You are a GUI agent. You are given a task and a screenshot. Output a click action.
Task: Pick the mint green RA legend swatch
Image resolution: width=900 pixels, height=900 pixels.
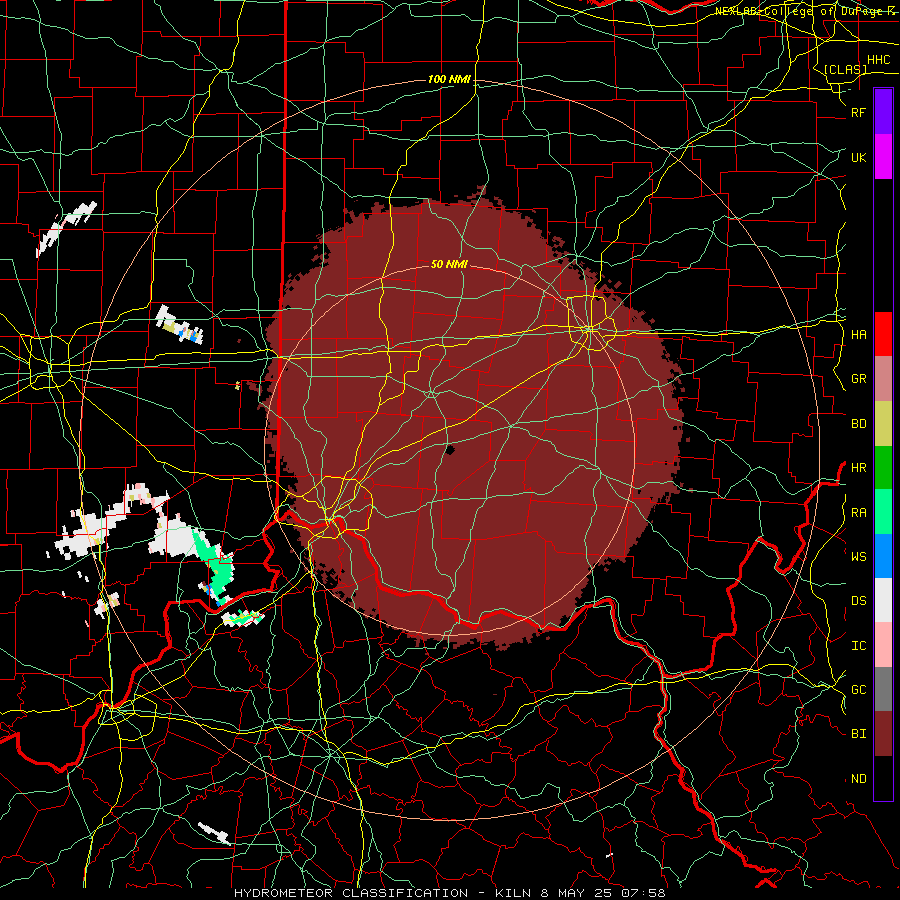pyautogui.click(x=883, y=512)
